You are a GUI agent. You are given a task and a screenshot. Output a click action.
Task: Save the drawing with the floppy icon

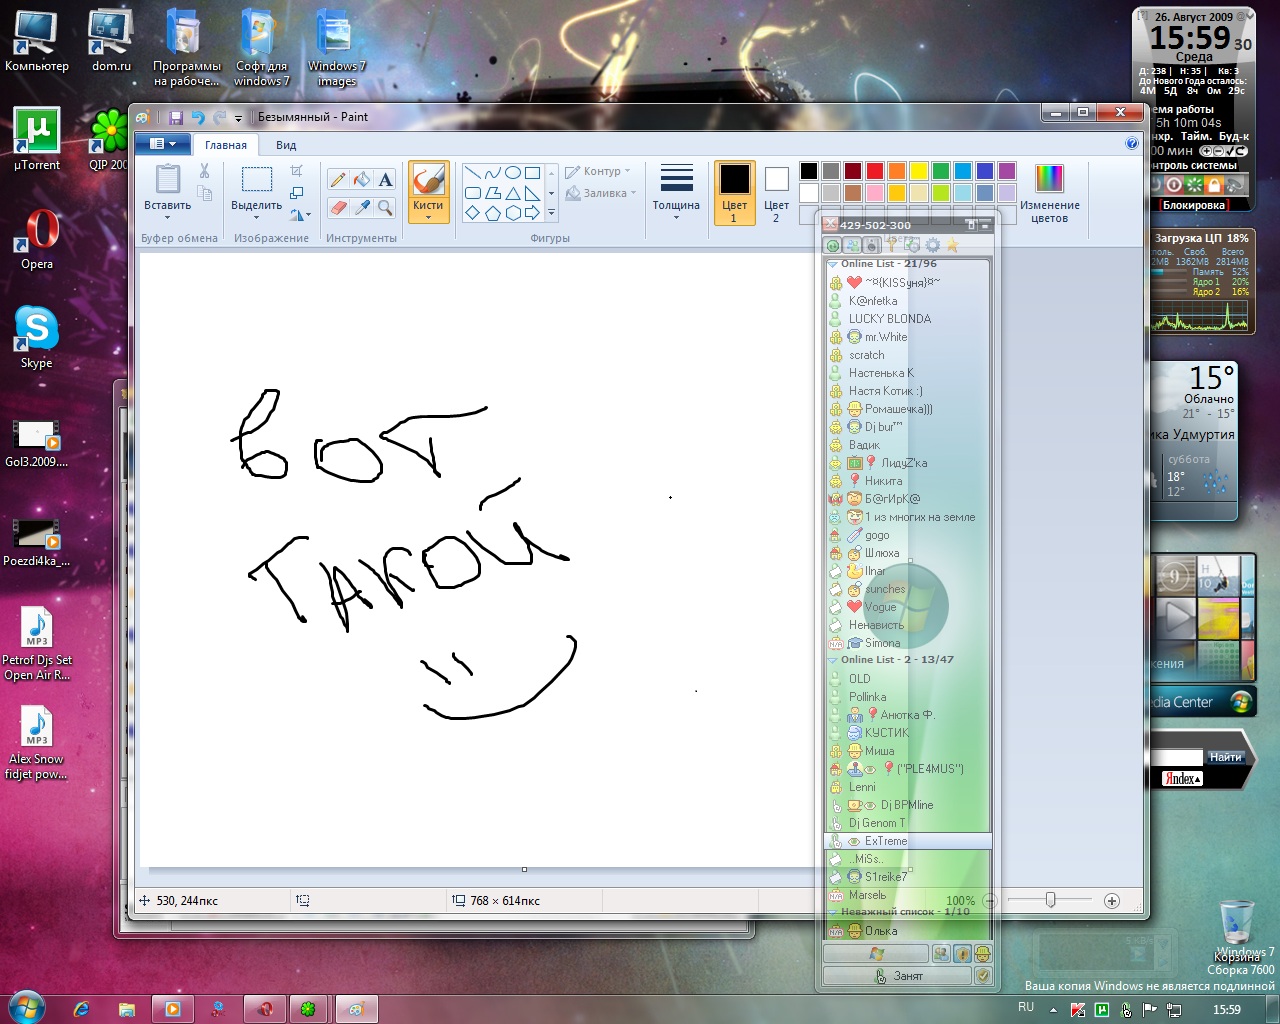(176, 117)
